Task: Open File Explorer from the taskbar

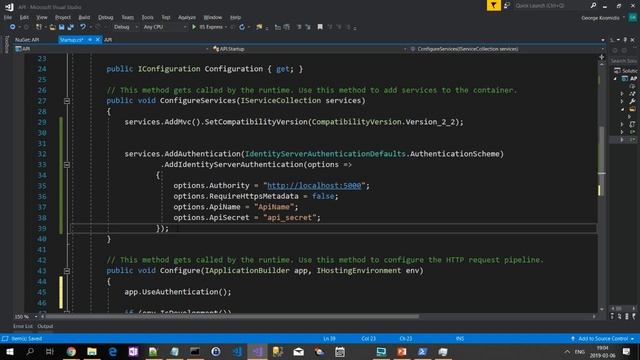Action: pyautogui.click(x=92, y=351)
